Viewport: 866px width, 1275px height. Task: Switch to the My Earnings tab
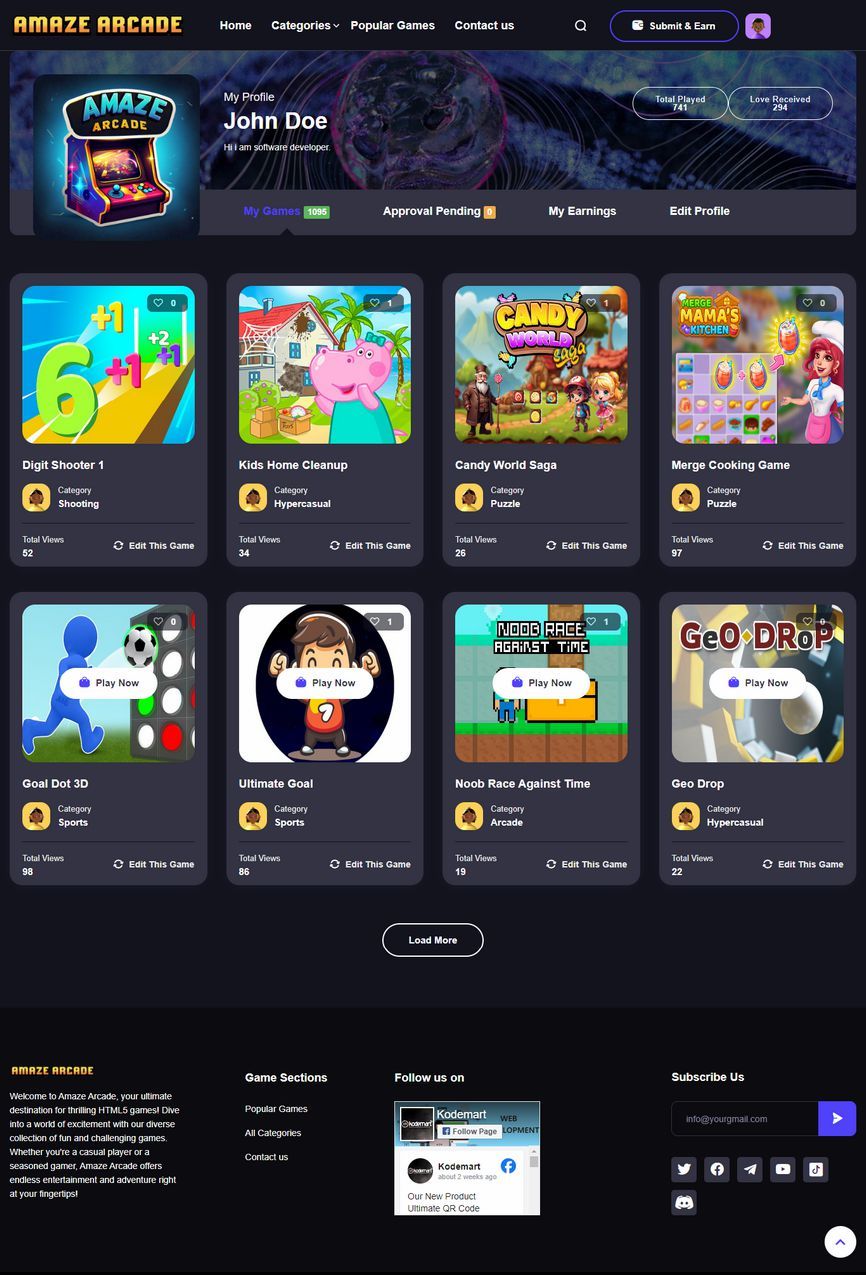coord(582,211)
